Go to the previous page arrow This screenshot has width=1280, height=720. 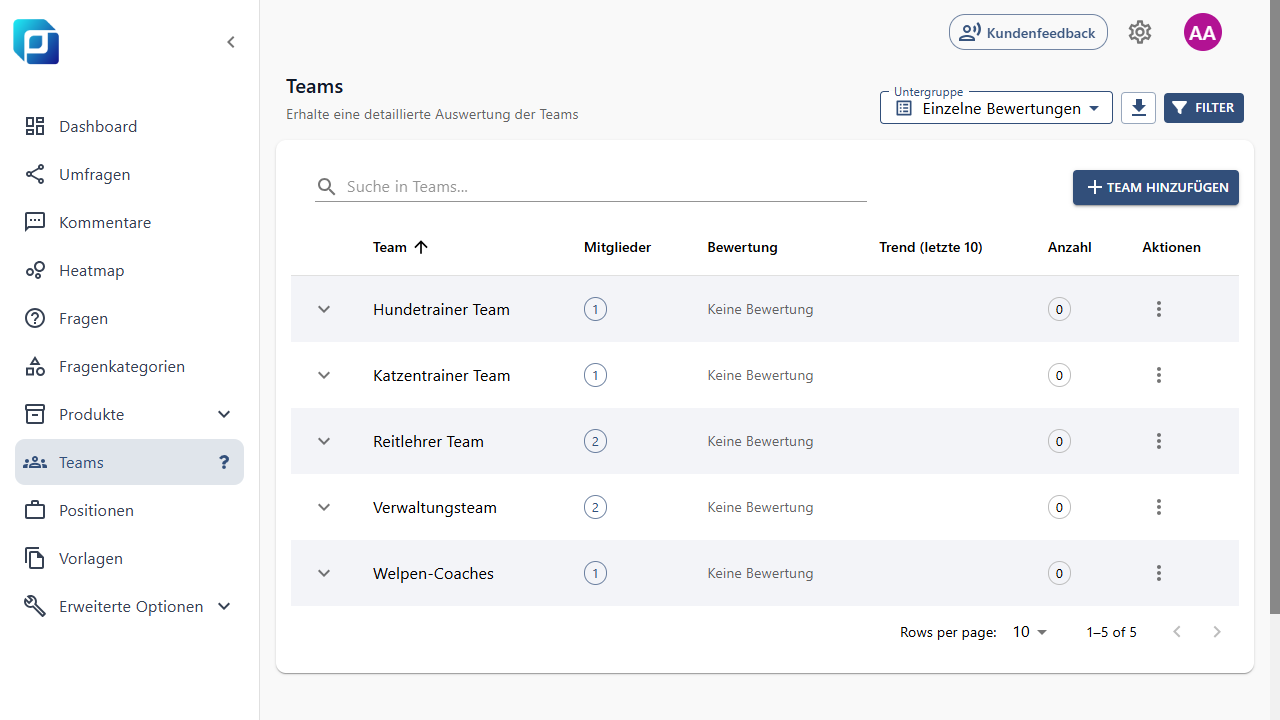(x=1177, y=632)
